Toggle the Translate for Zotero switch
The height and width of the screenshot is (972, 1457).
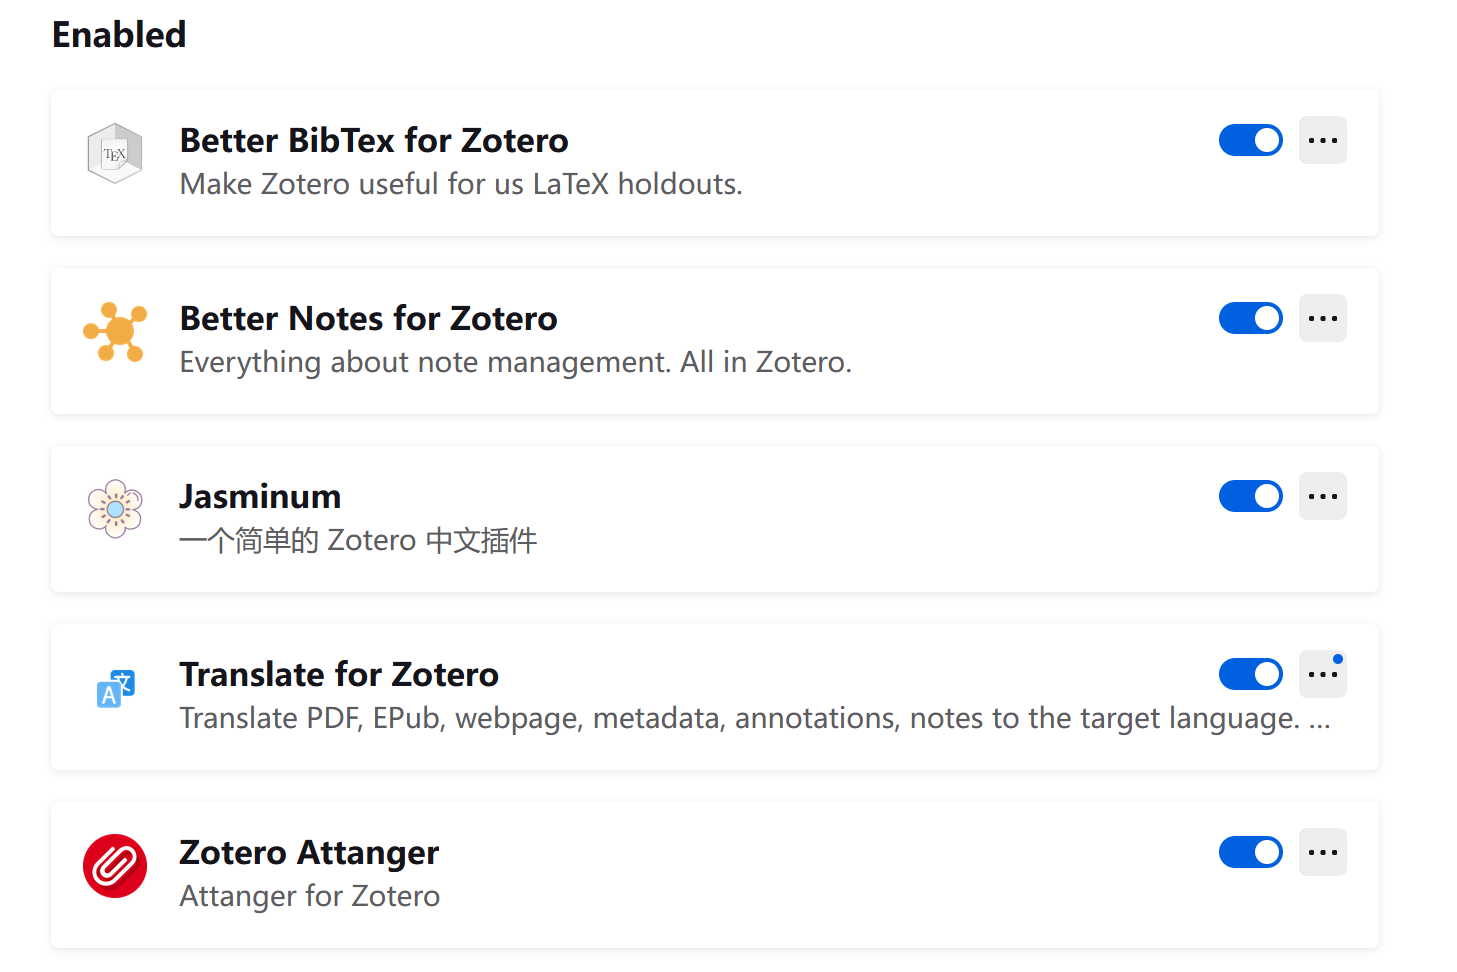tap(1250, 673)
